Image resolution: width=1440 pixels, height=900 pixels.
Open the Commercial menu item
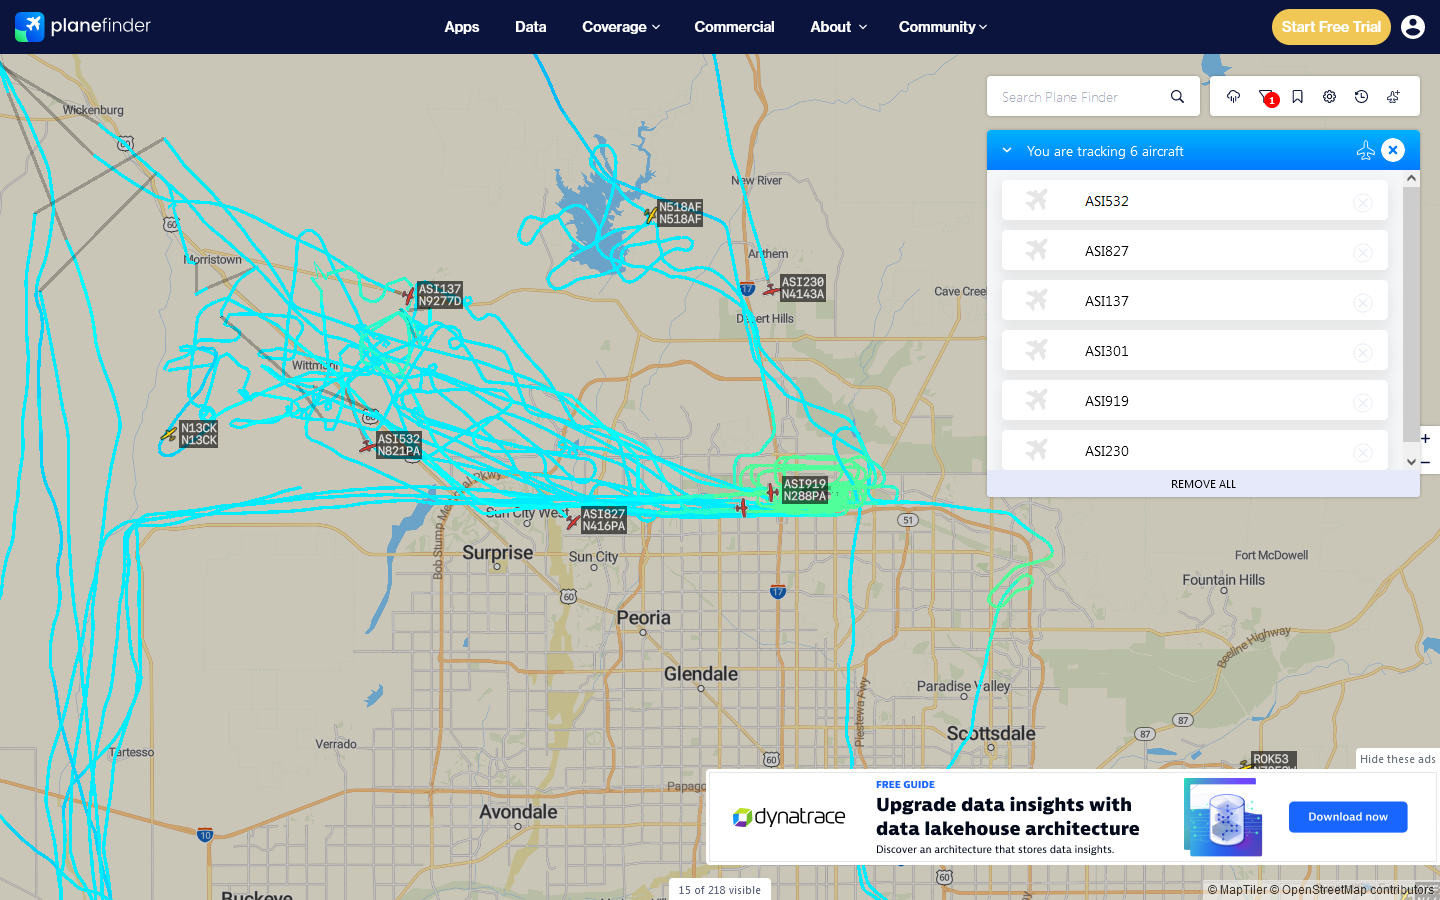pos(734,27)
